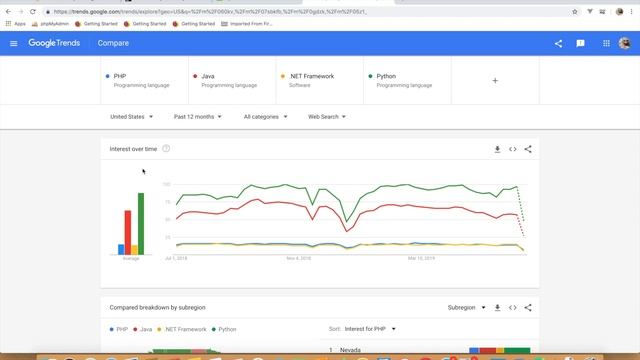Open the Subregion dropdown
The width and height of the screenshot is (640, 360).
(x=466, y=307)
